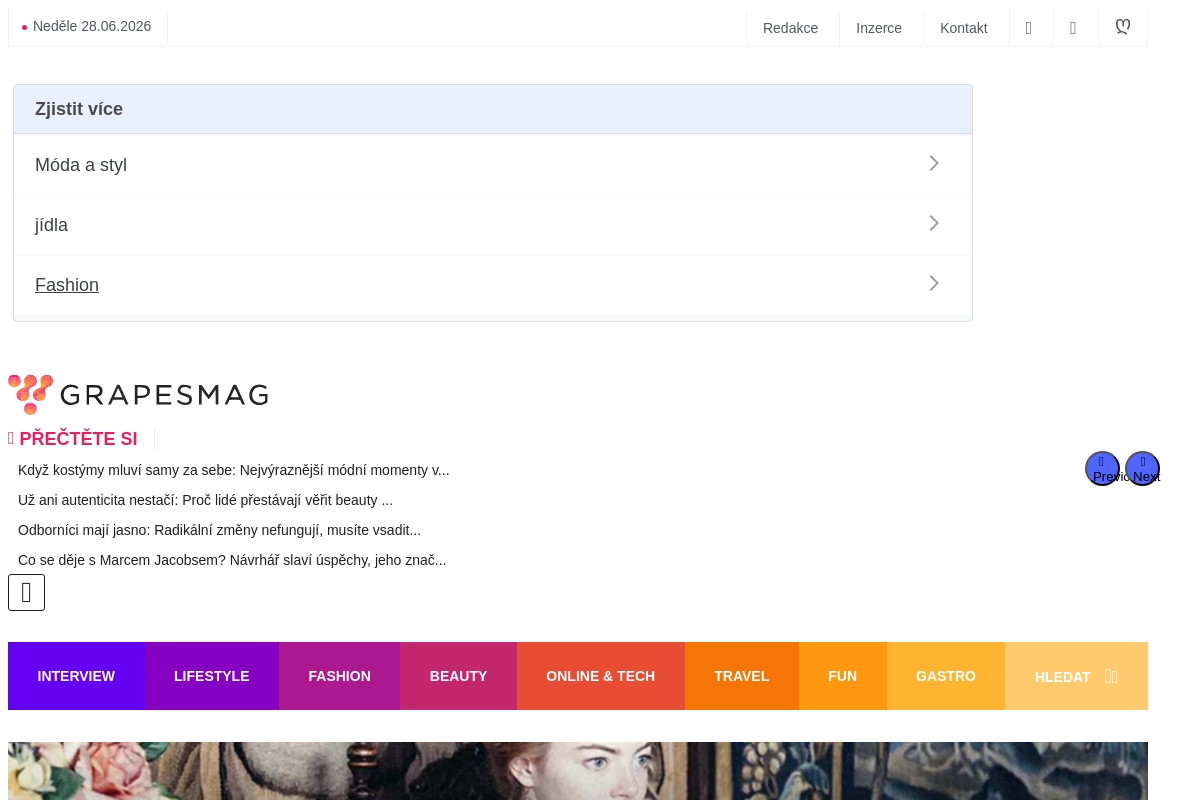
Task: Open the INTERVIEW menu tab
Action: 76,676
